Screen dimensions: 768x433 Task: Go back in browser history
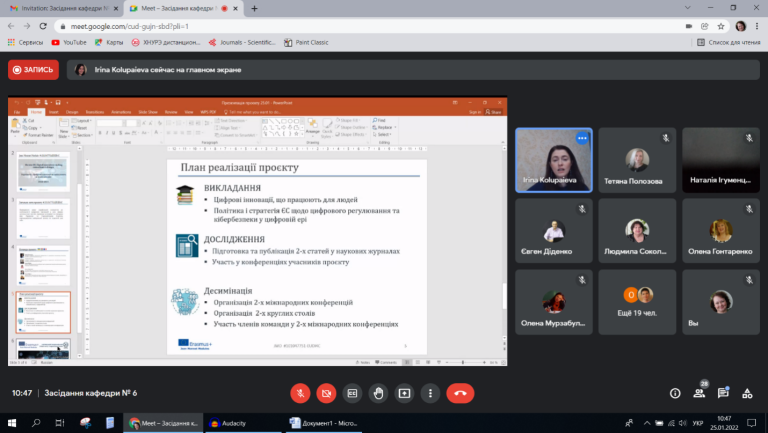11,26
